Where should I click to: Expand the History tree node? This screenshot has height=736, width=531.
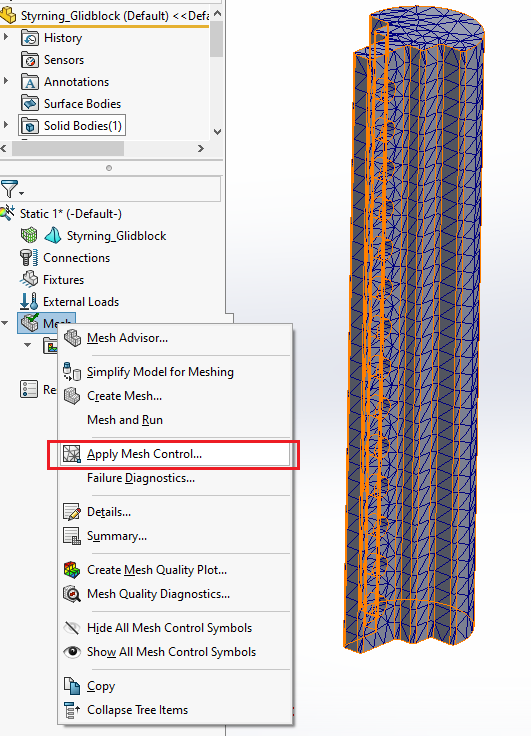6,37
